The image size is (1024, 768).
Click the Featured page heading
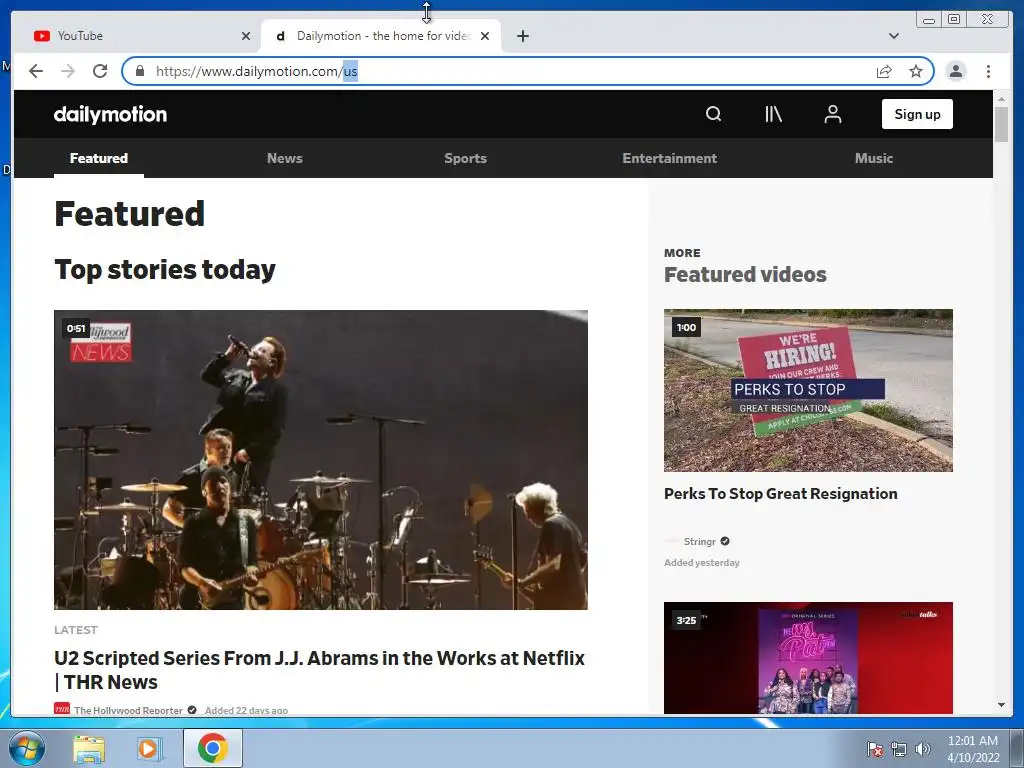tap(129, 214)
